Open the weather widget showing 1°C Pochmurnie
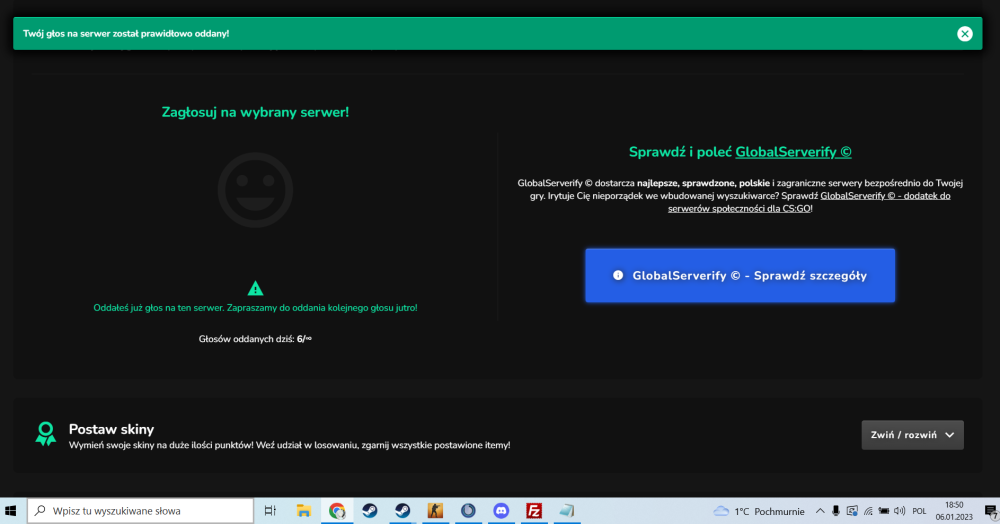 pyautogui.click(x=759, y=511)
